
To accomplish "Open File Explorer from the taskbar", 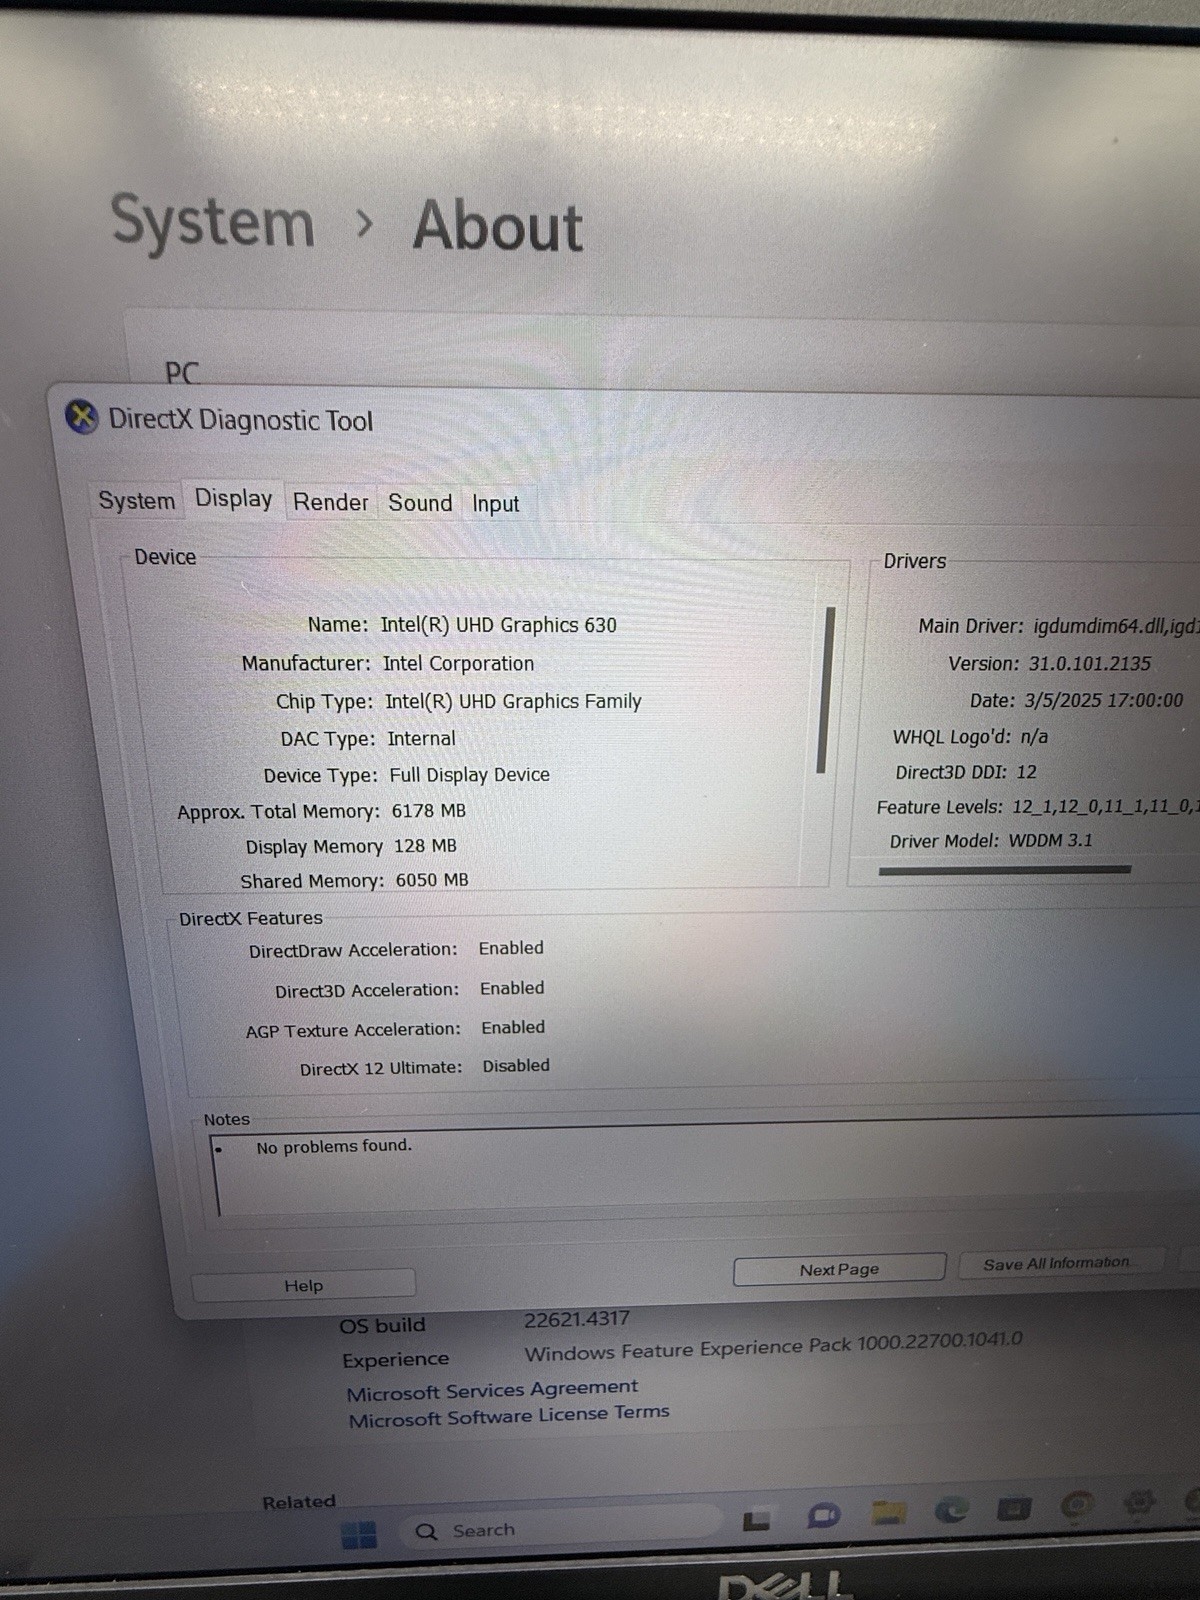I will 888,1513.
